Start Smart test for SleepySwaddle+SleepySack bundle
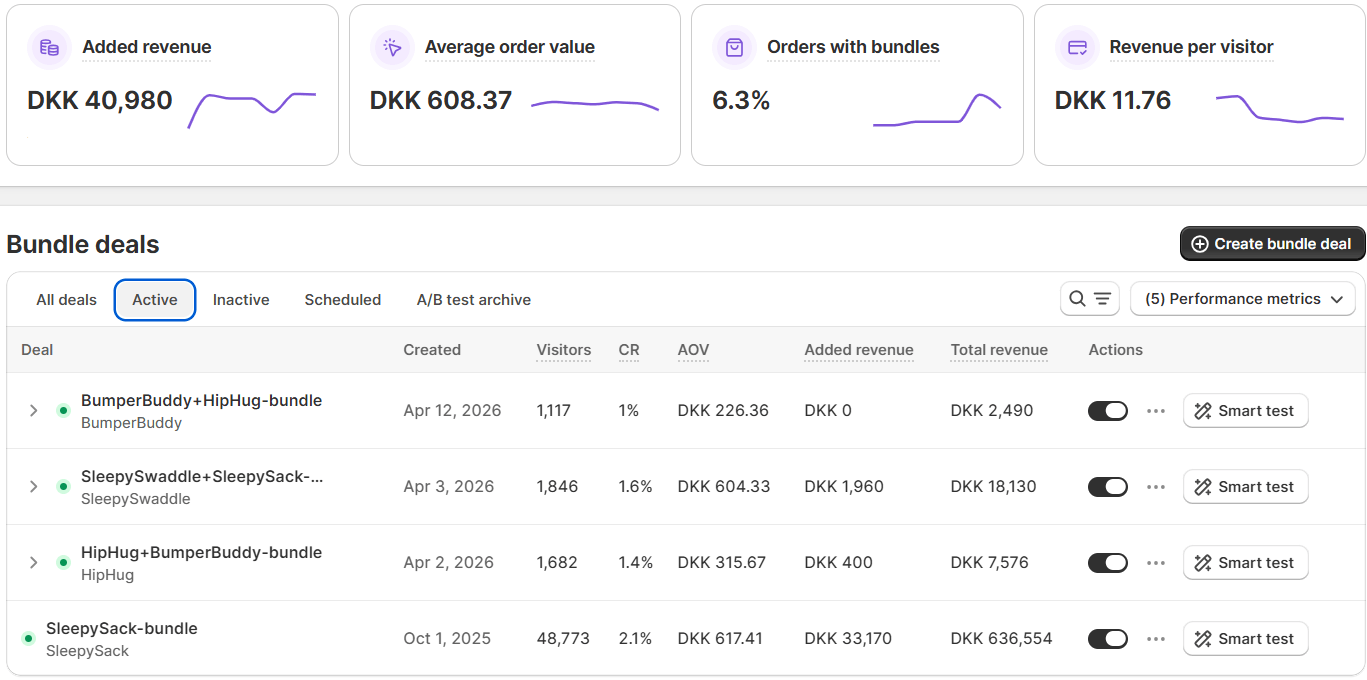The width and height of the screenshot is (1367, 680). [1245, 487]
